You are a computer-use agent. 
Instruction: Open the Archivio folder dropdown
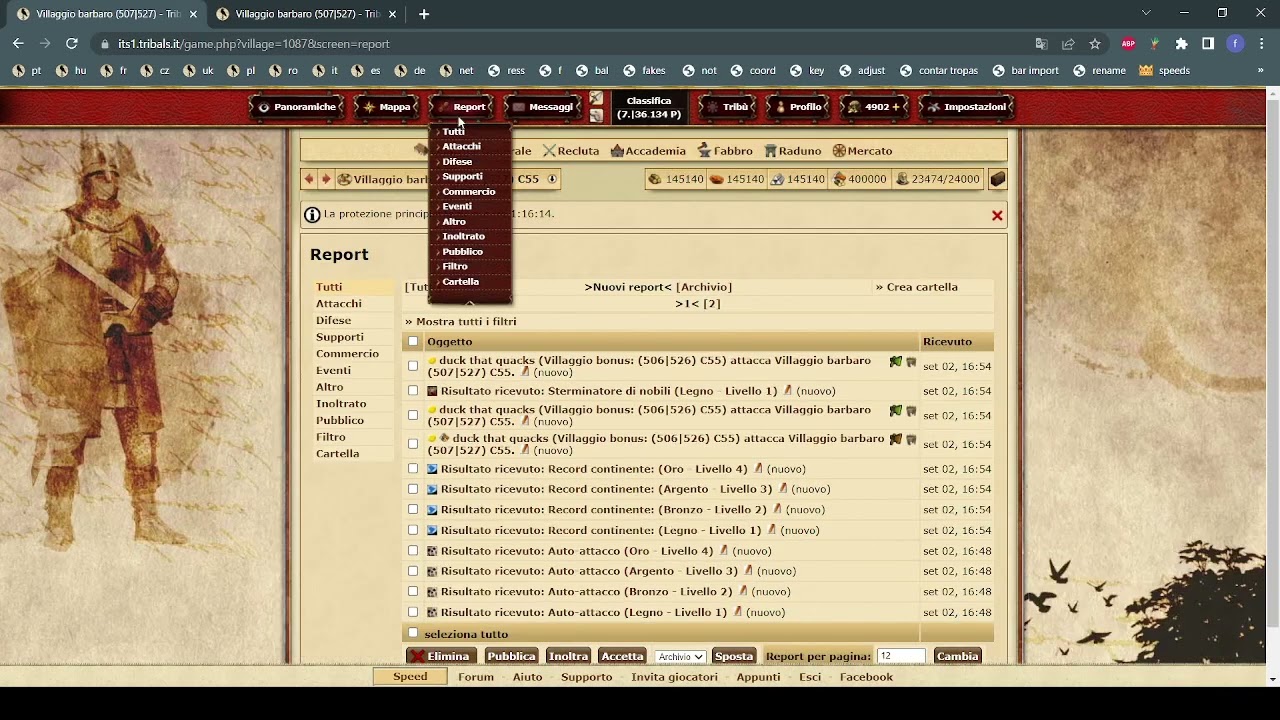pos(680,656)
